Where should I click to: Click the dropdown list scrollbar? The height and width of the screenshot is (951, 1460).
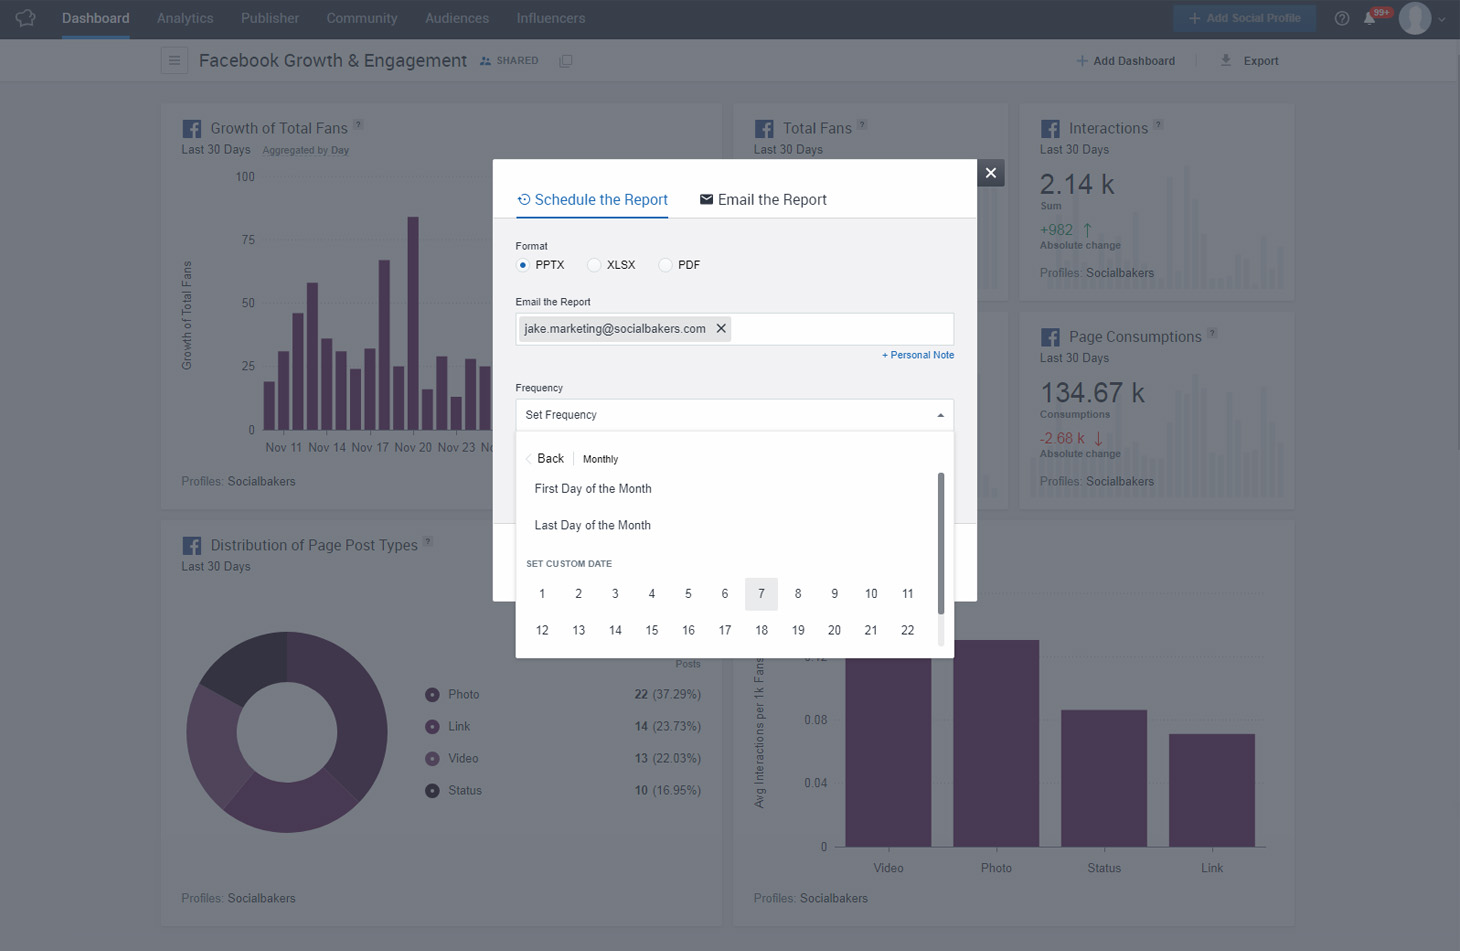[941, 543]
